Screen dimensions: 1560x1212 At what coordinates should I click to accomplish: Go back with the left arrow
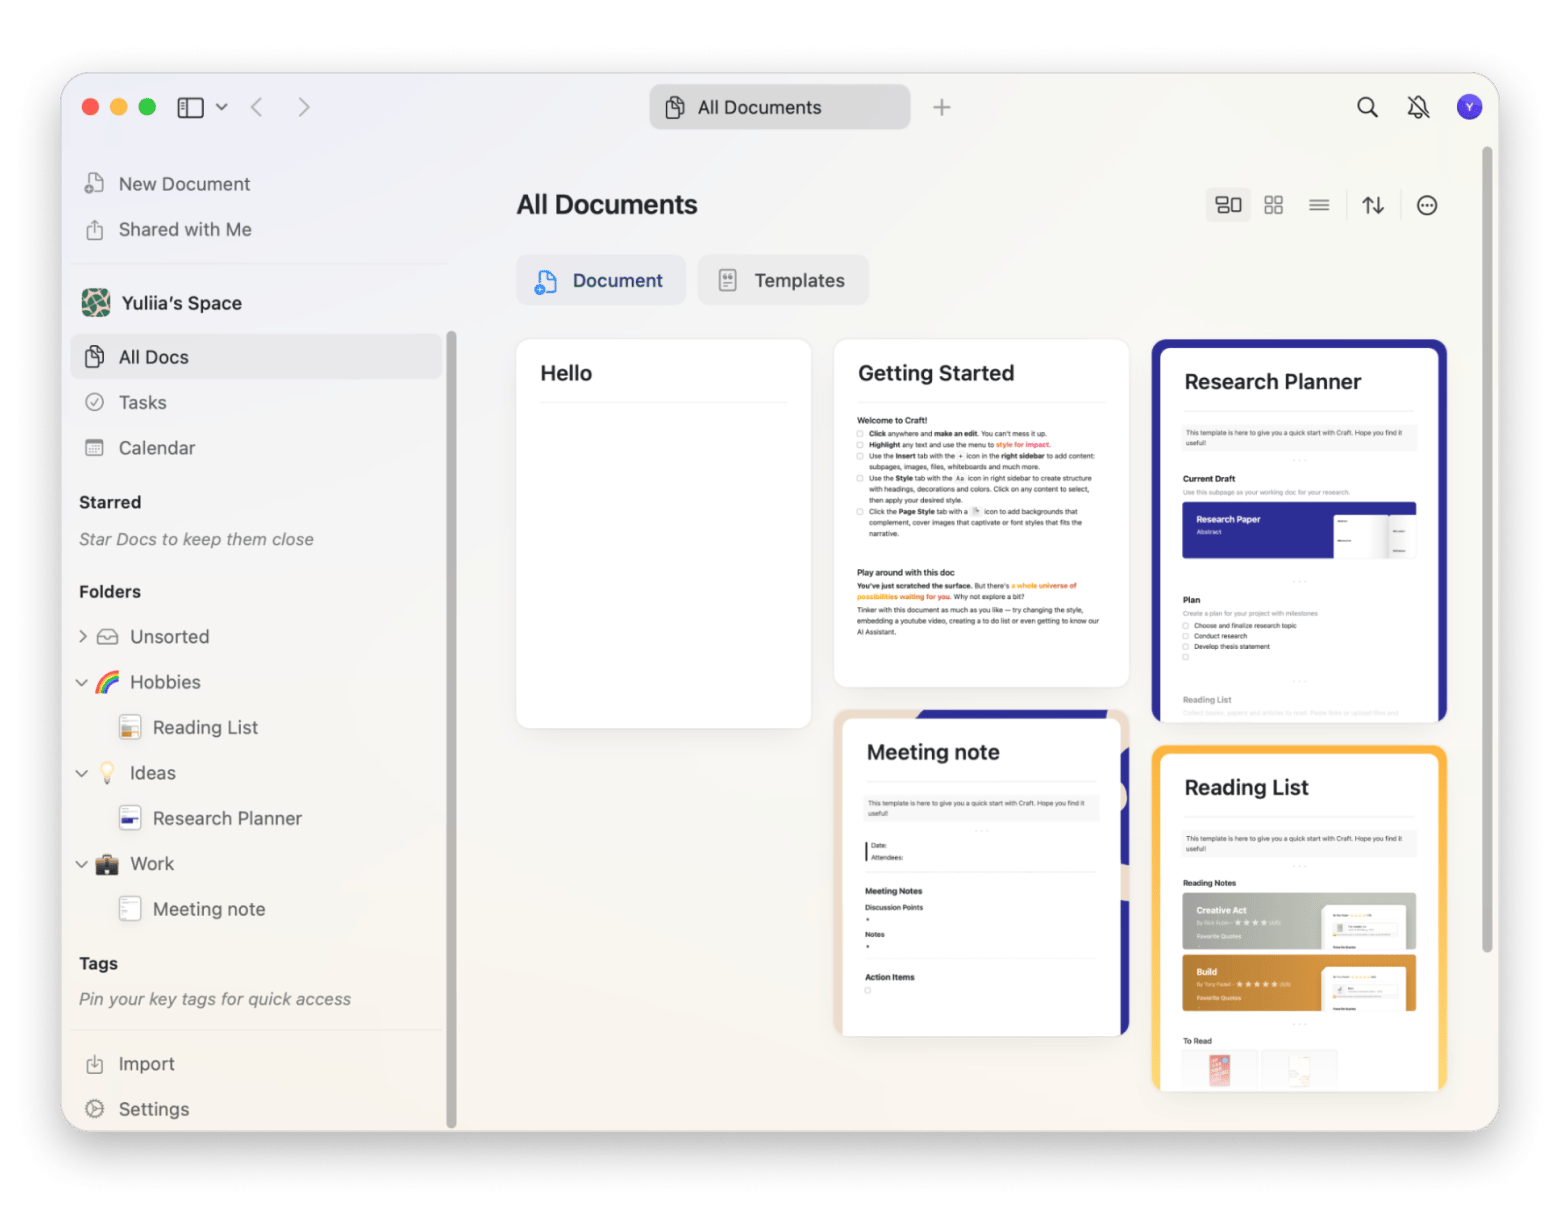tap(257, 107)
